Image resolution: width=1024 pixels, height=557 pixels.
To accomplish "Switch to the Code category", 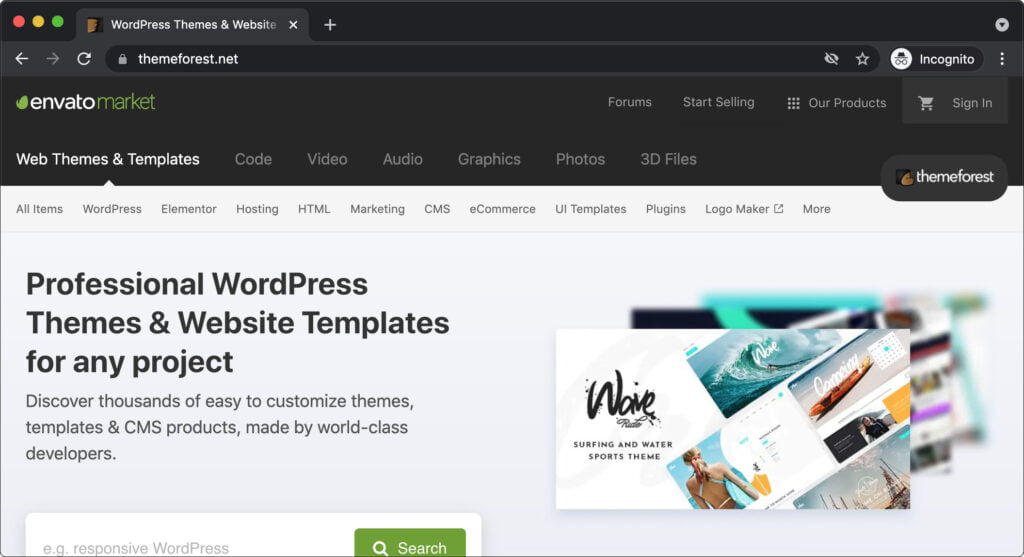I will (x=253, y=159).
